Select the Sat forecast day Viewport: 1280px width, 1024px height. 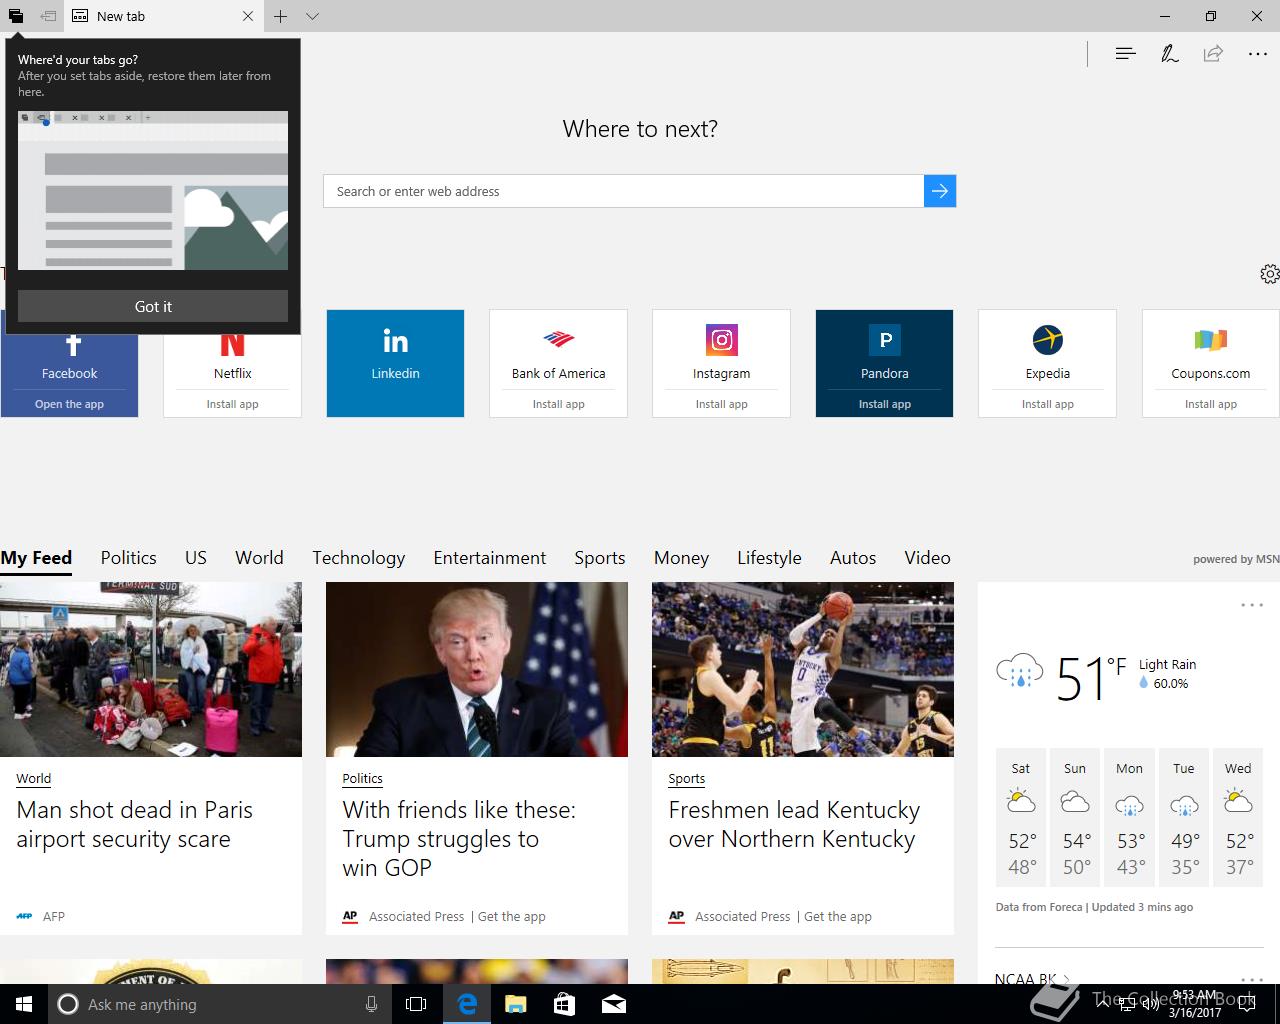(1020, 817)
